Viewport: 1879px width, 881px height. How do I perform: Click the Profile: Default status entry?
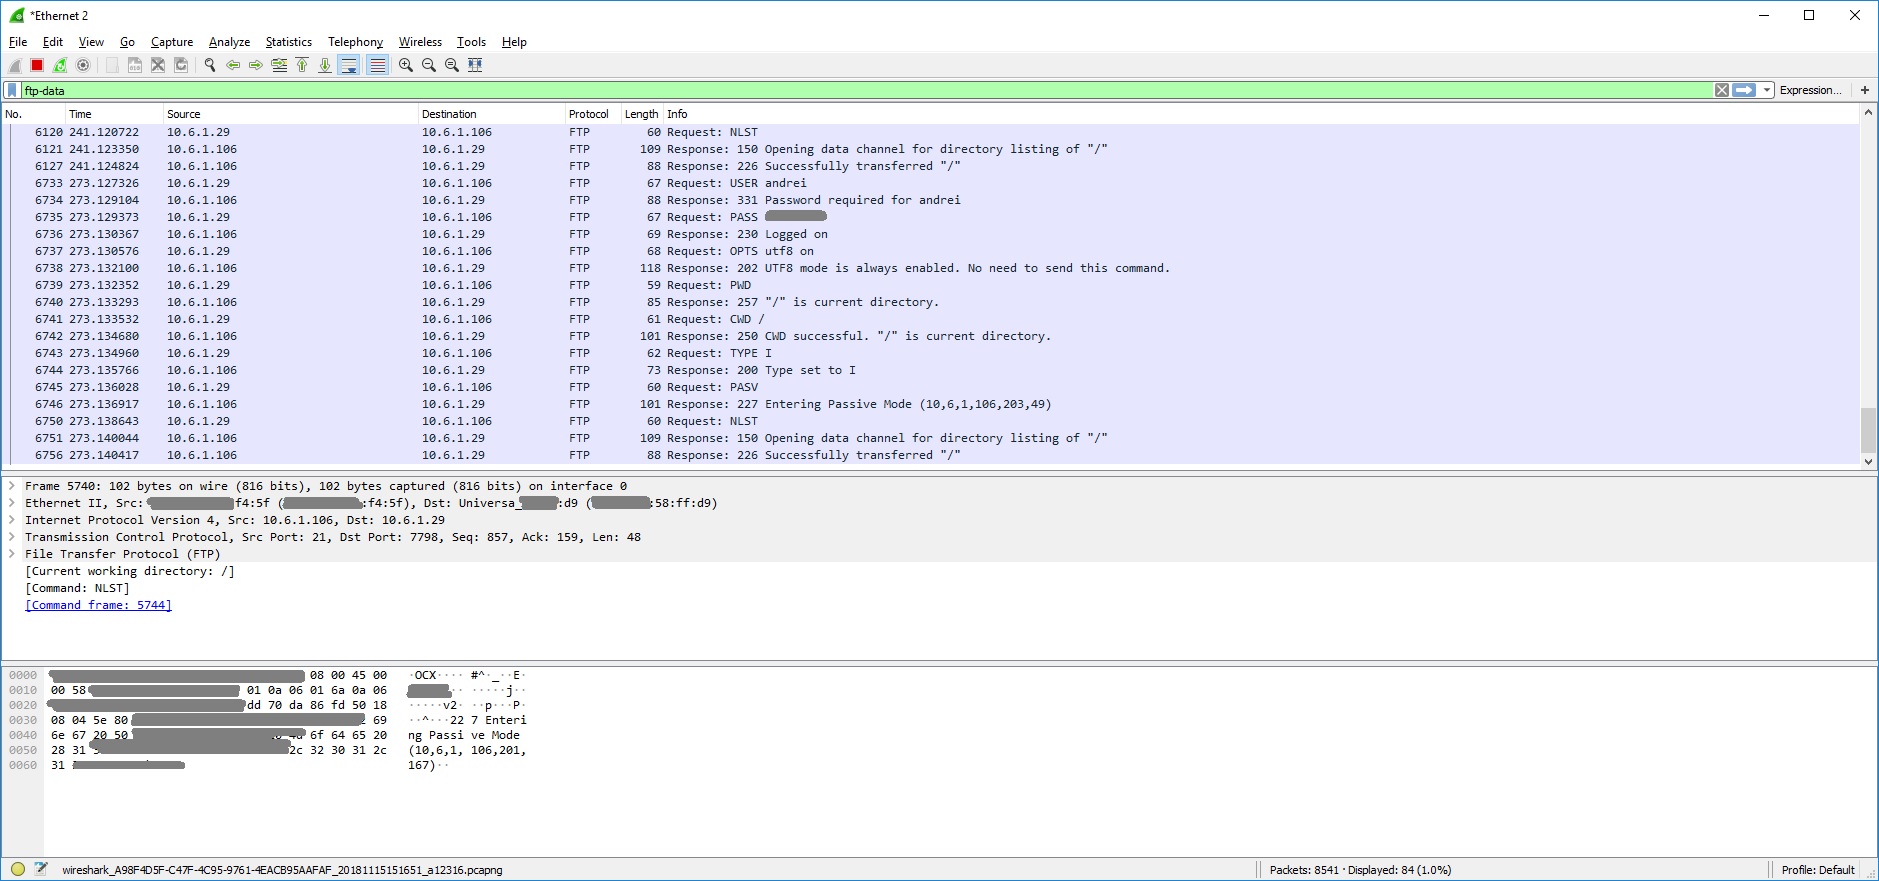(x=1817, y=870)
